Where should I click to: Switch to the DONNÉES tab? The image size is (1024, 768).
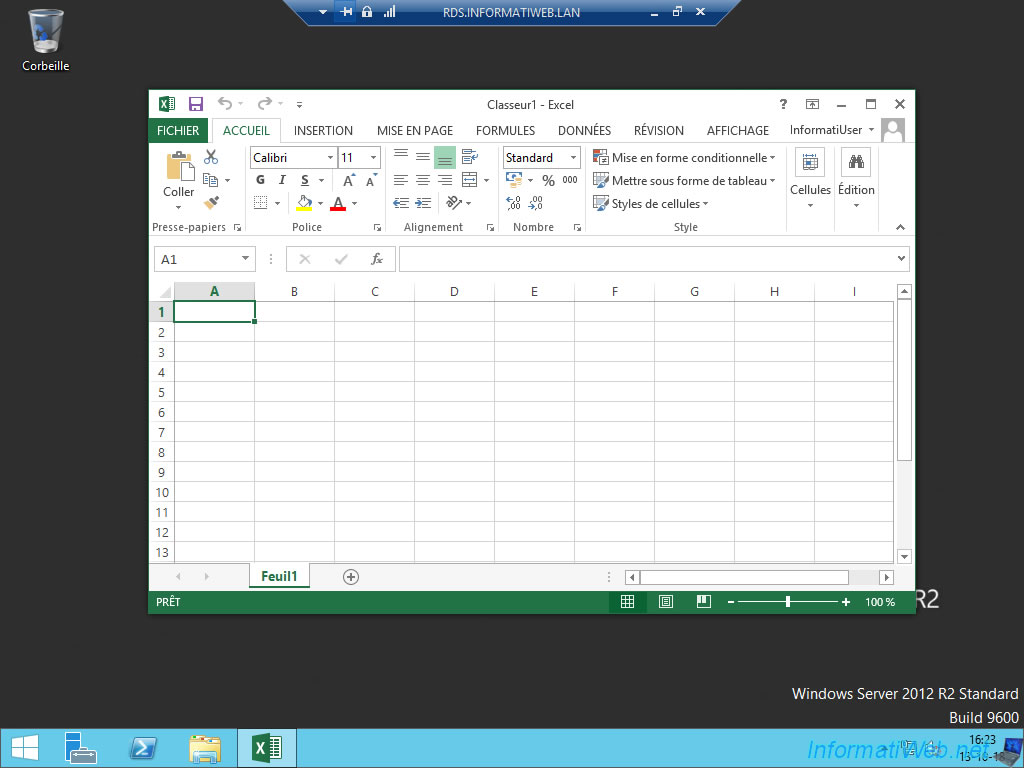coord(584,131)
